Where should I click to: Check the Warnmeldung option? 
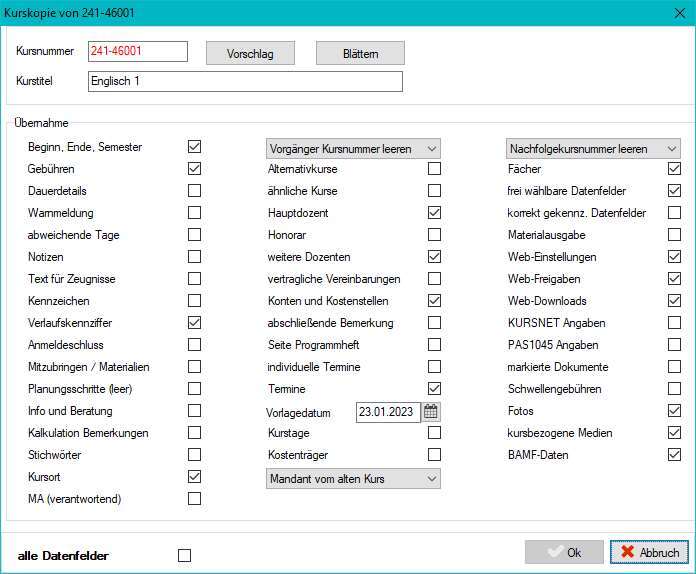(194, 213)
